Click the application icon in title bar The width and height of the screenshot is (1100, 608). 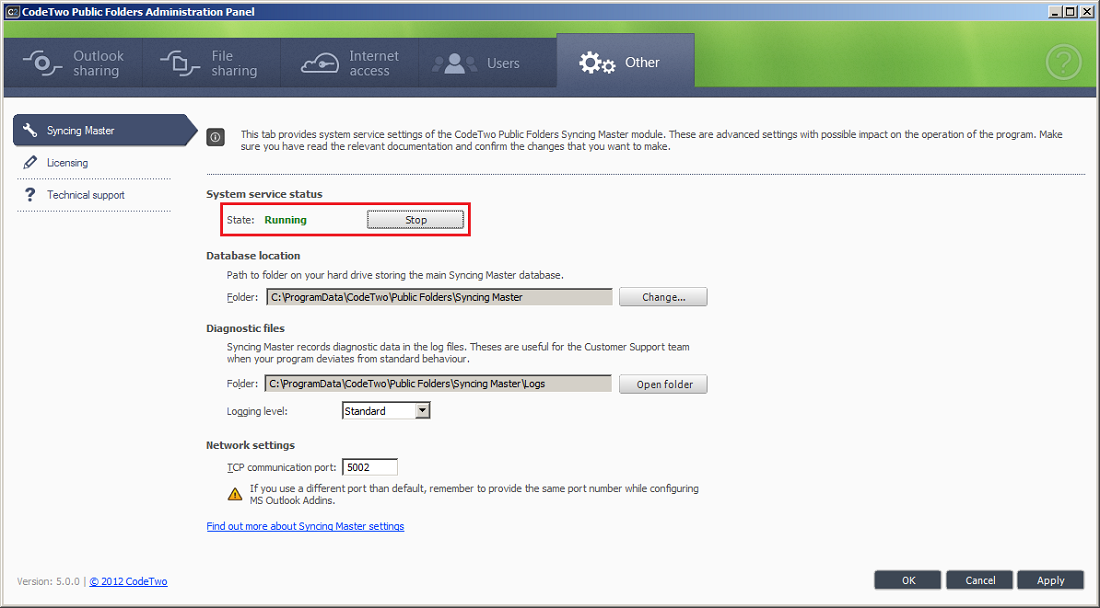(x=12, y=12)
